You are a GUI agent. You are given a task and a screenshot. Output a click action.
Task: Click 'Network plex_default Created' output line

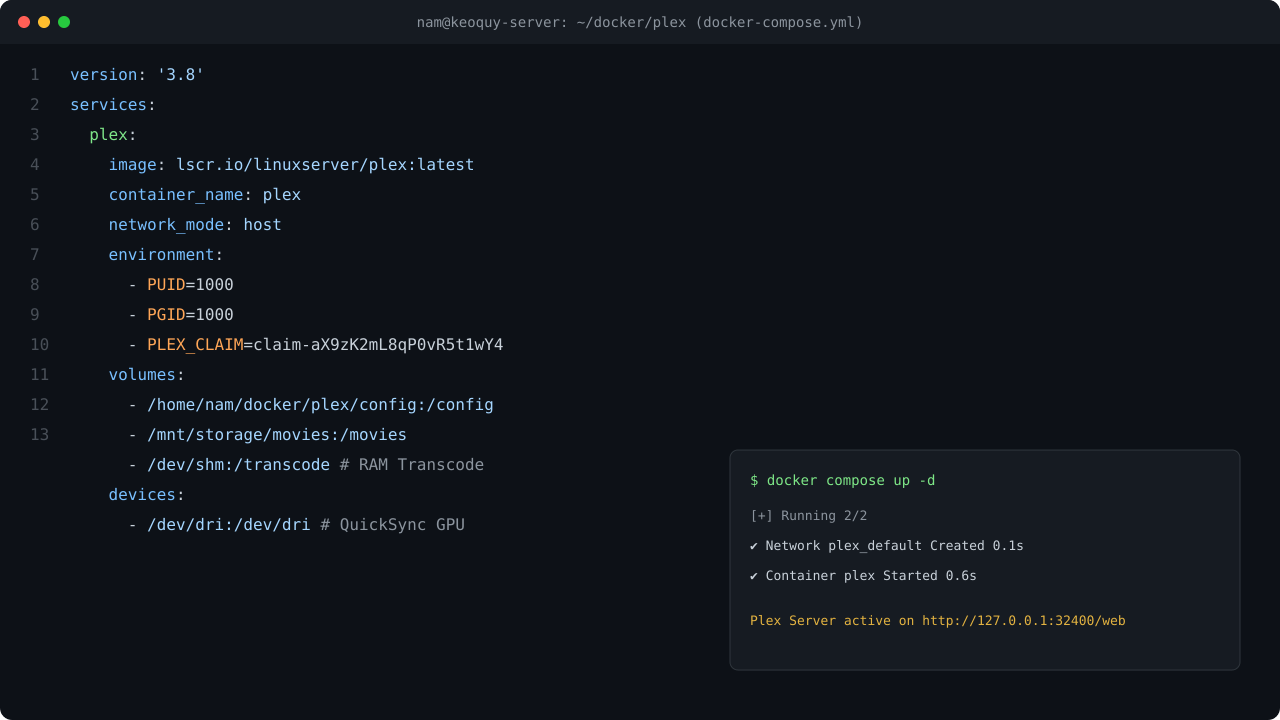pyautogui.click(x=887, y=546)
